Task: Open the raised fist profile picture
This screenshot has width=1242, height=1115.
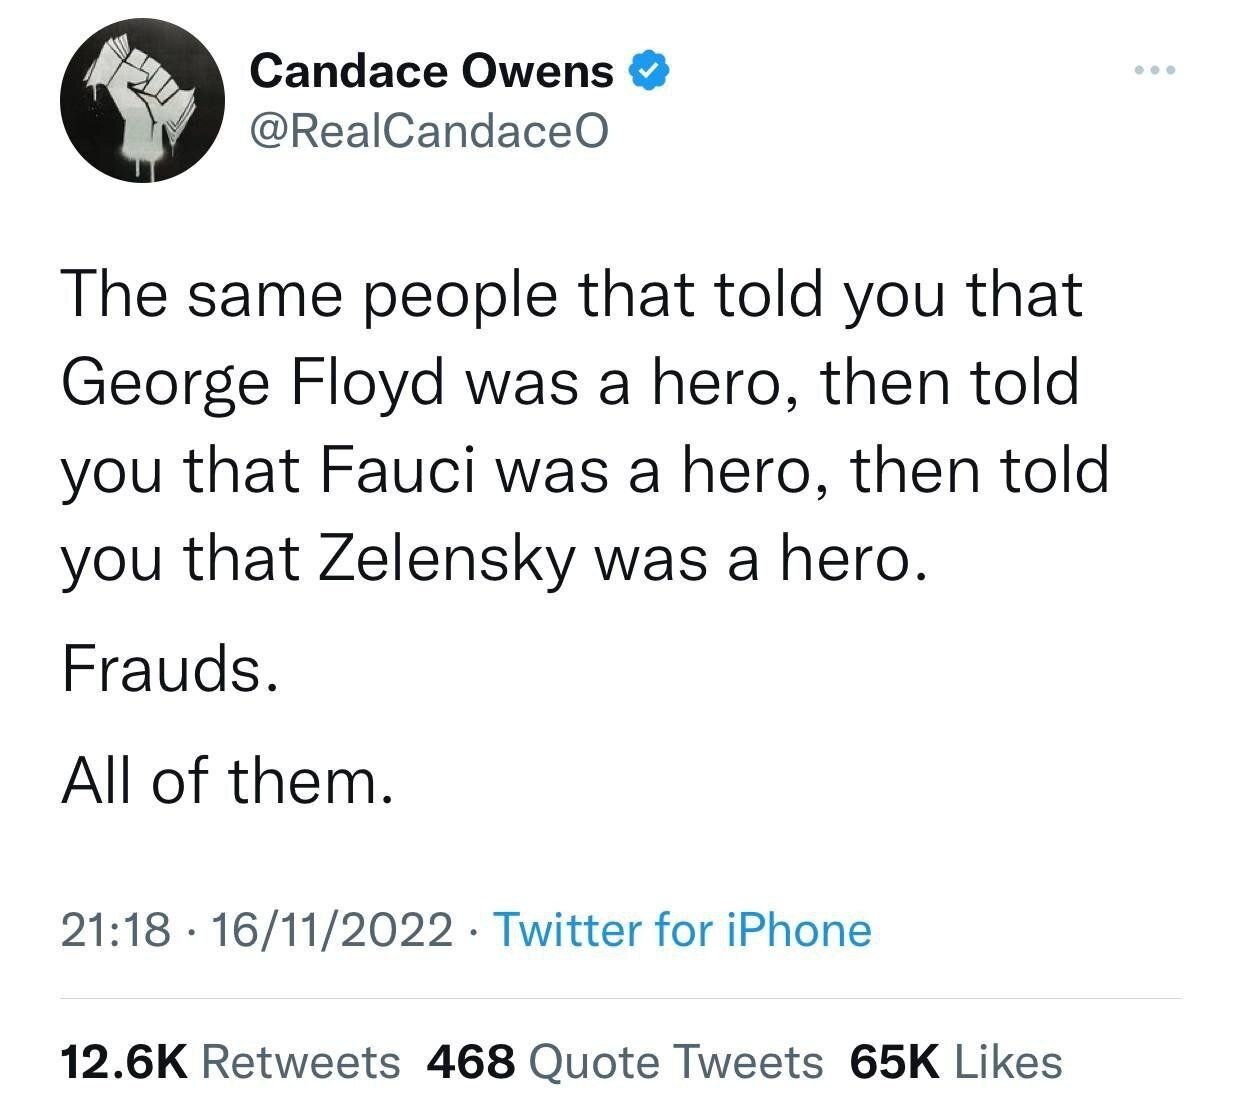Action: (x=142, y=101)
